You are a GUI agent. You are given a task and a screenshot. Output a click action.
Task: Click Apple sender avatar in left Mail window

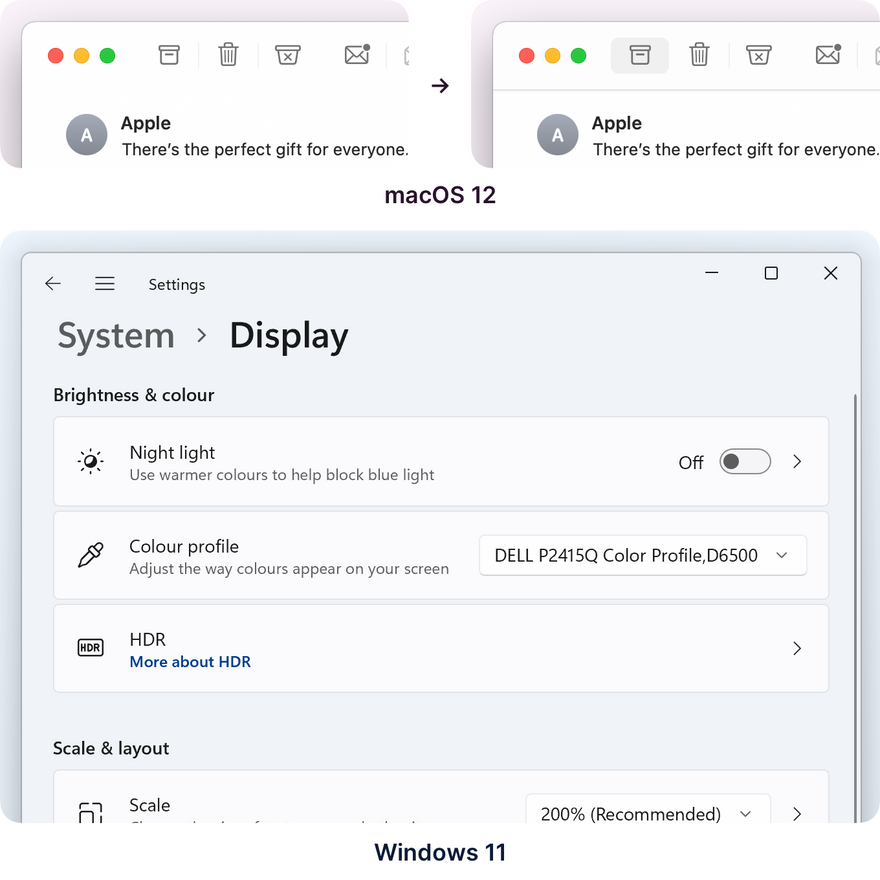86,135
